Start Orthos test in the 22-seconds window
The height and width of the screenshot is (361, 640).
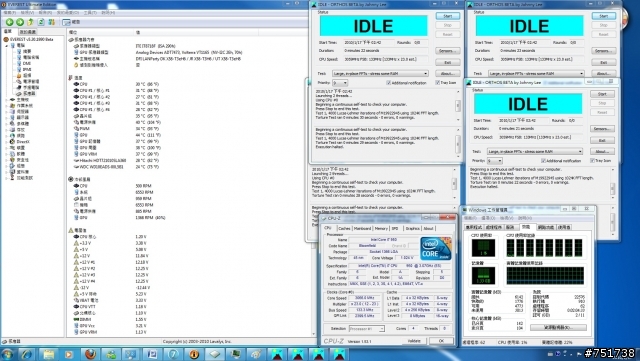tap(447, 16)
